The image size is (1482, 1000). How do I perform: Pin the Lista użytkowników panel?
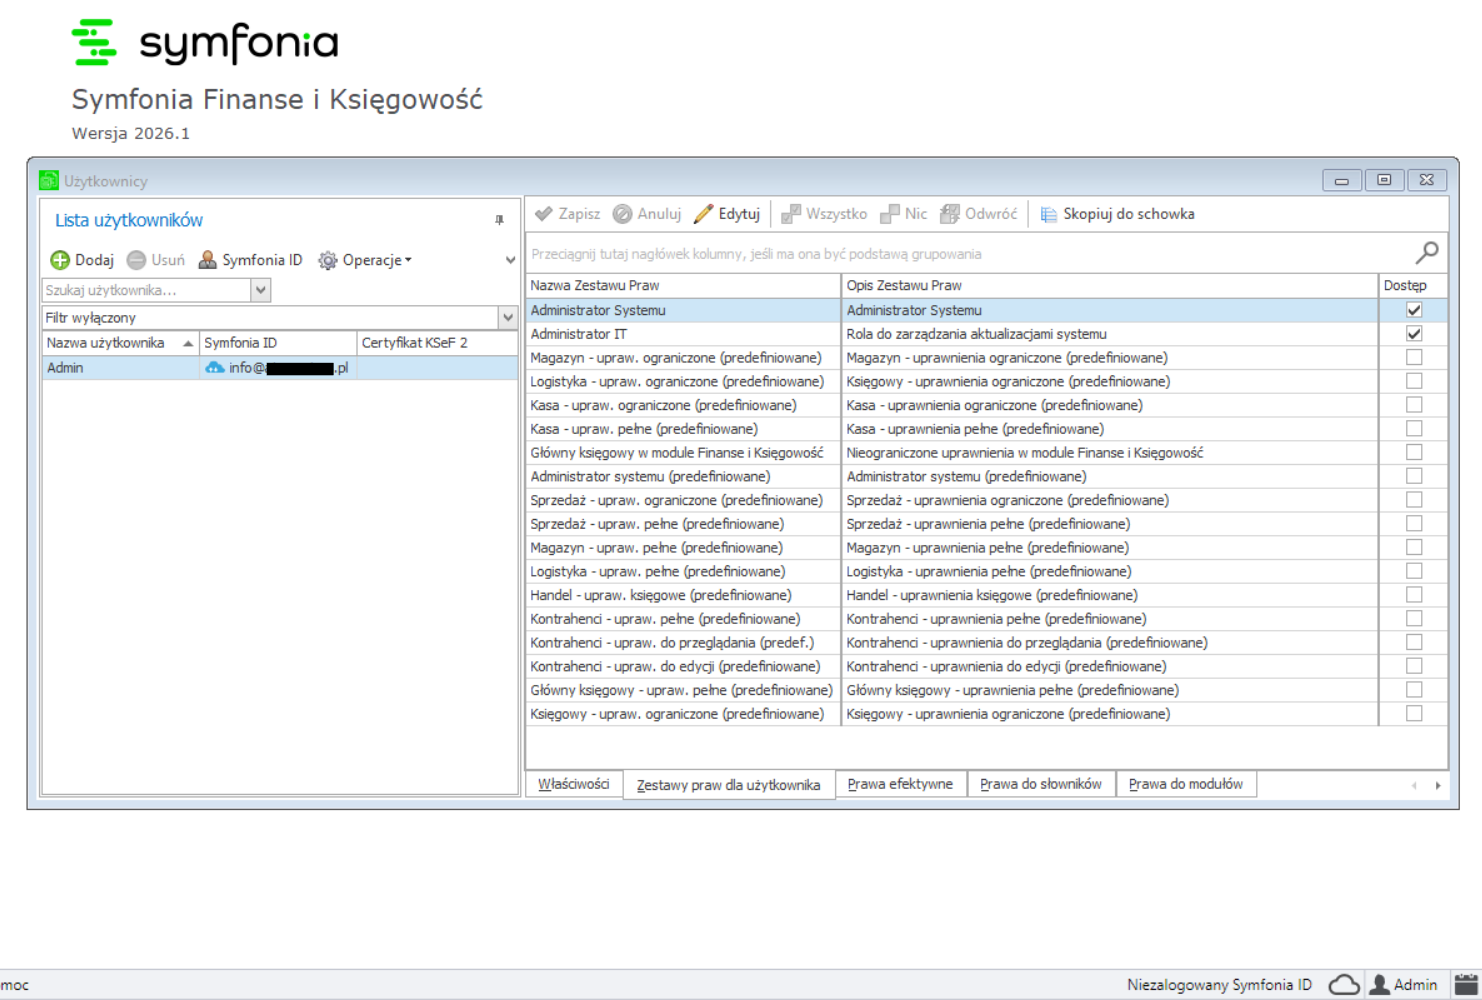tap(499, 220)
